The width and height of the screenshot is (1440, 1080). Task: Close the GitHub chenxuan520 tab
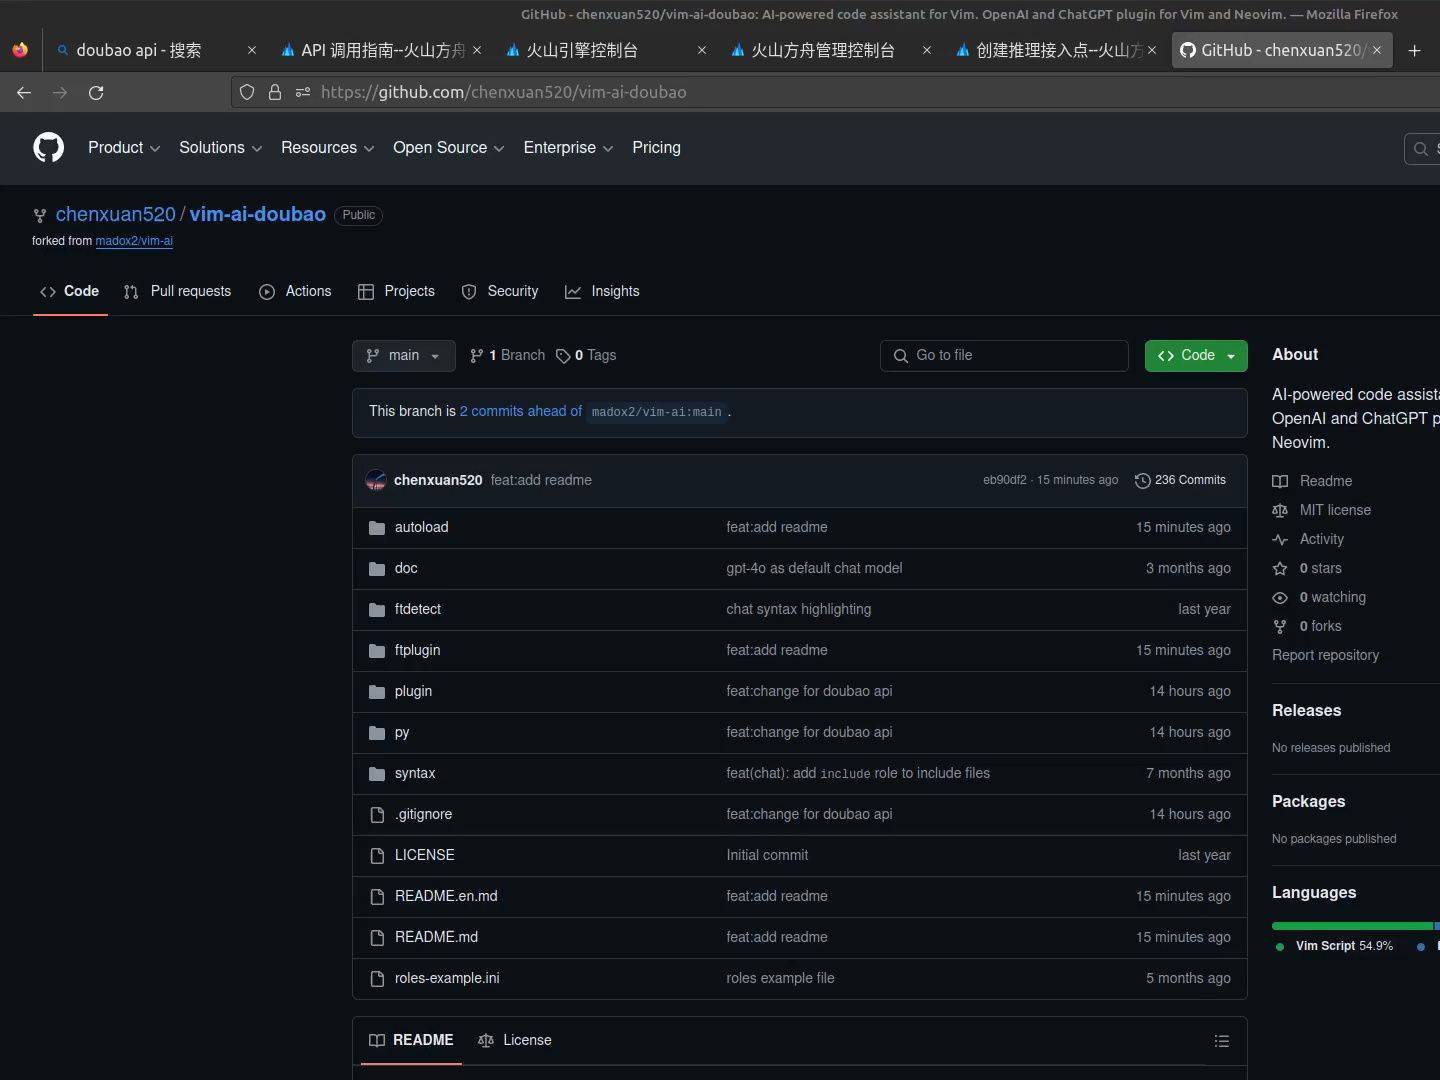(1377, 50)
